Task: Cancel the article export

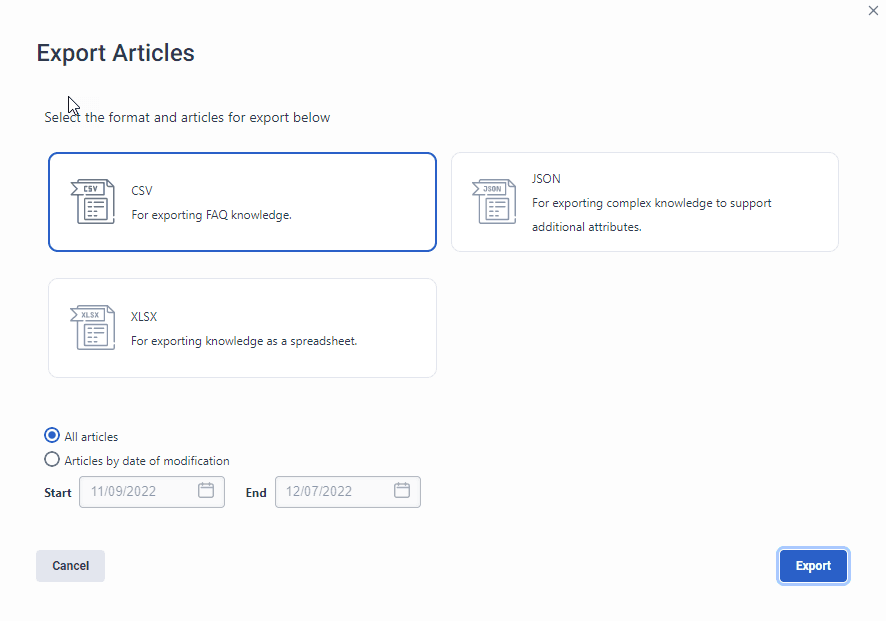Action: 70,565
